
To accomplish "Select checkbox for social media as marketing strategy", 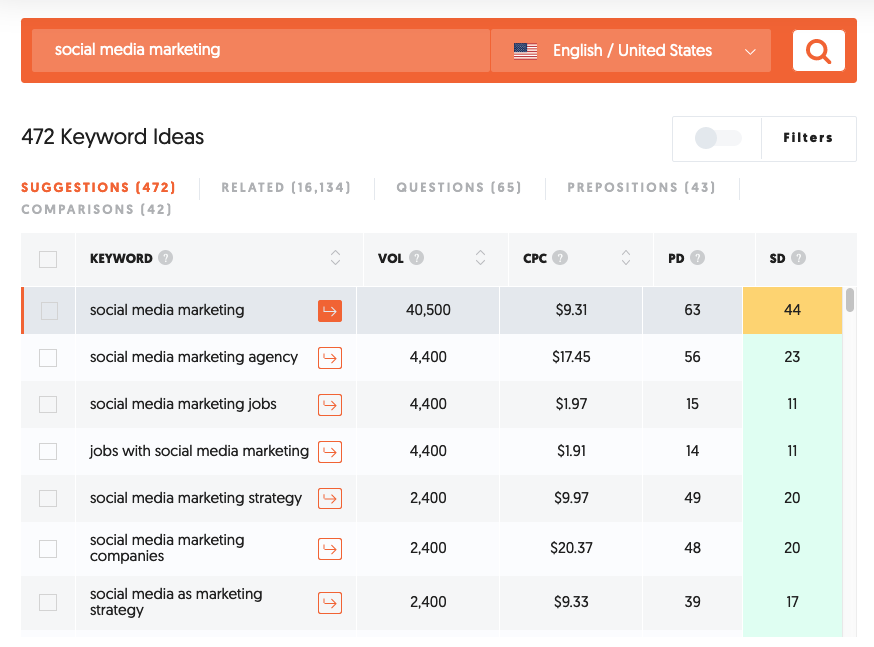I will tap(48, 602).
